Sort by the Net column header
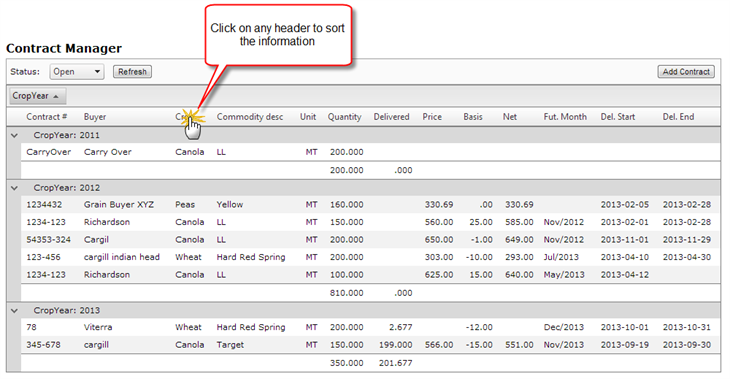Viewport: 730px width, 379px height. (x=509, y=117)
